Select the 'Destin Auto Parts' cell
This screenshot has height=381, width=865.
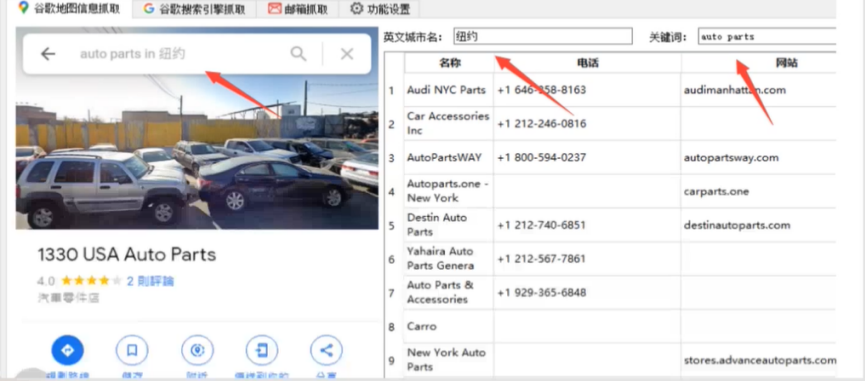[x=449, y=225]
